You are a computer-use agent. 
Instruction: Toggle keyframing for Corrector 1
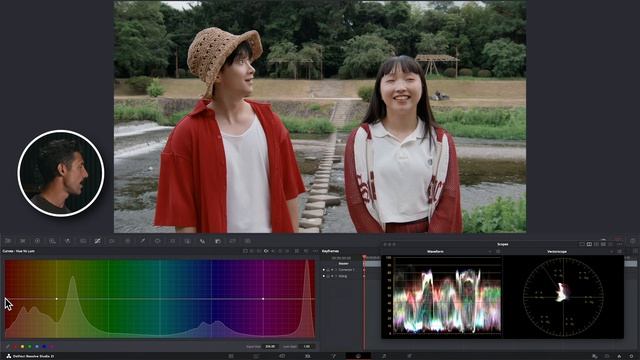coord(332,270)
